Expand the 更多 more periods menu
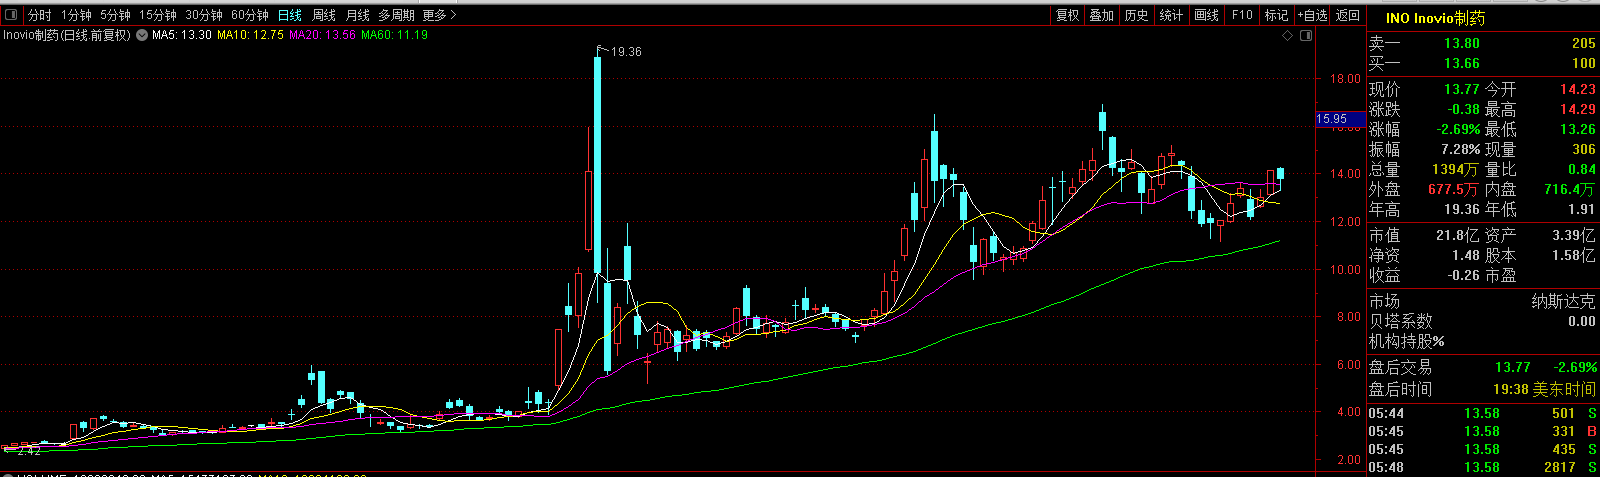 tap(439, 15)
